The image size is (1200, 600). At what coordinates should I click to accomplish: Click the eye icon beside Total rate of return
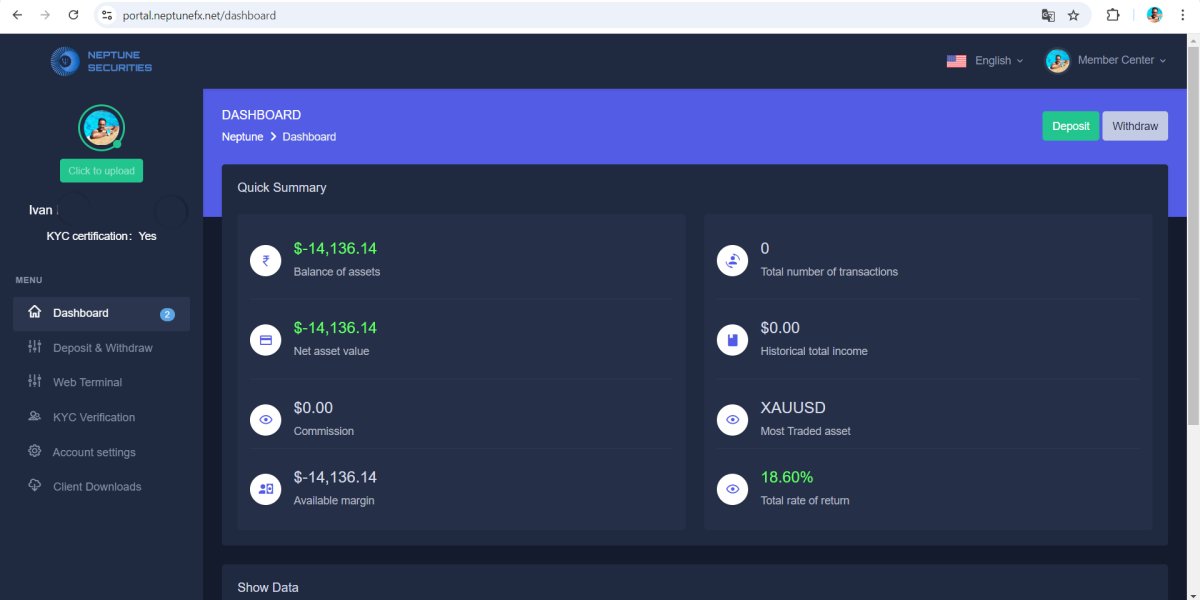pos(733,489)
